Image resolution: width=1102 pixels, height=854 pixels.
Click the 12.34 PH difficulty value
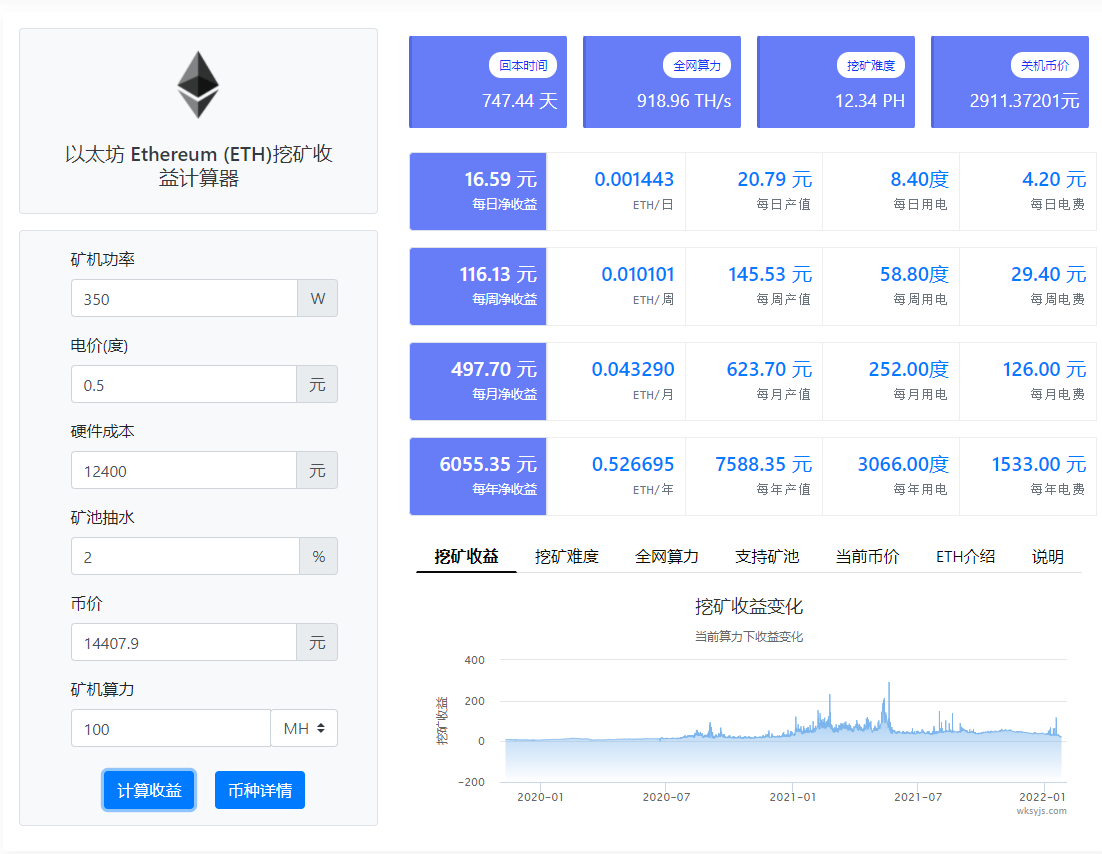click(x=869, y=101)
